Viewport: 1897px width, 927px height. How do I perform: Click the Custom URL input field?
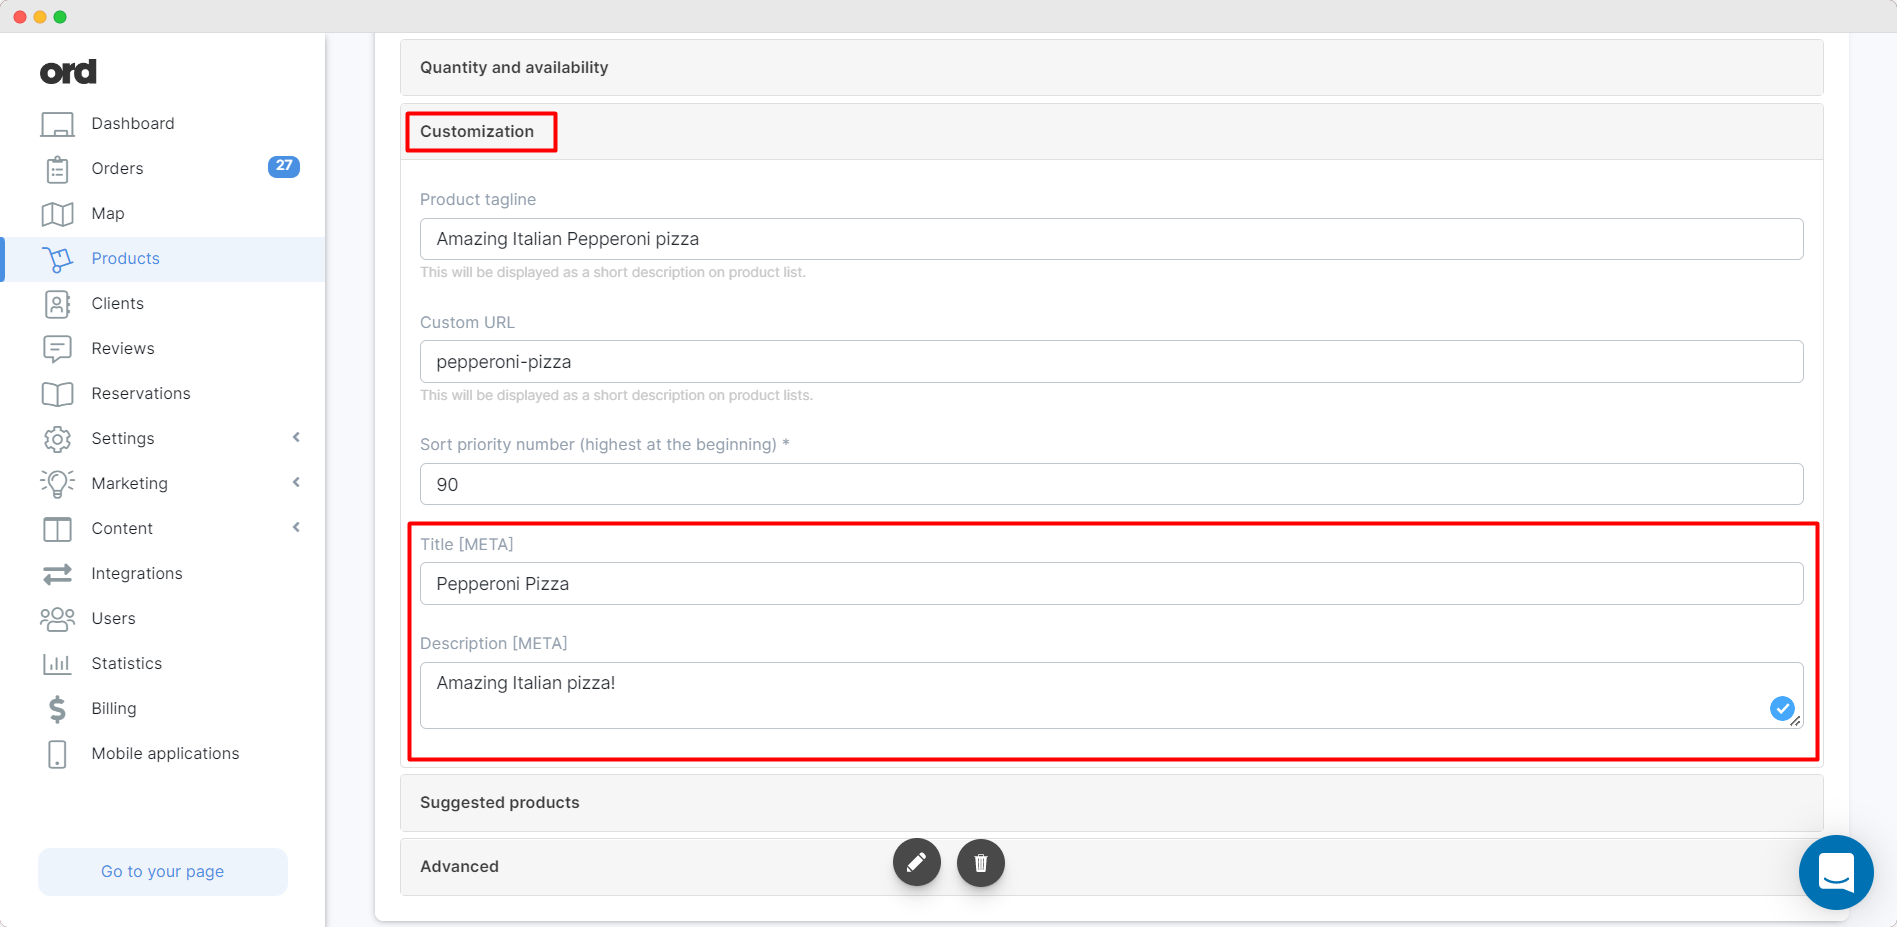(1111, 362)
